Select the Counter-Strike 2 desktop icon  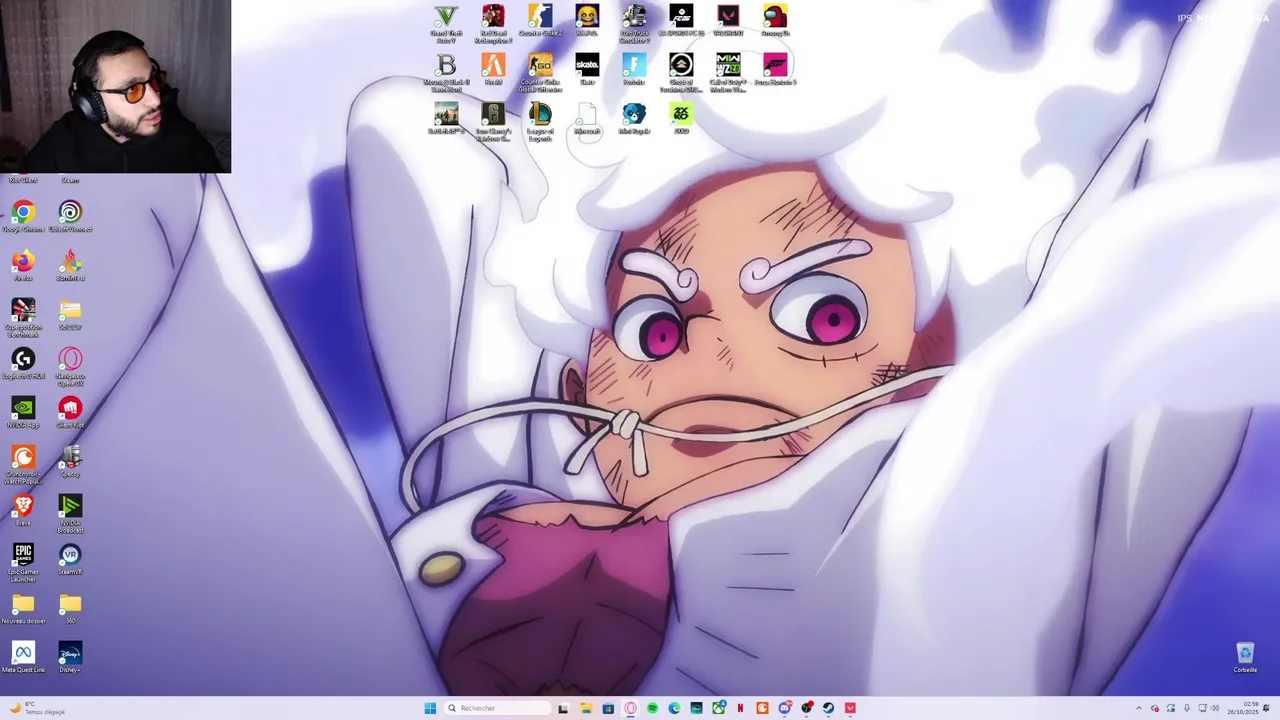(540, 20)
